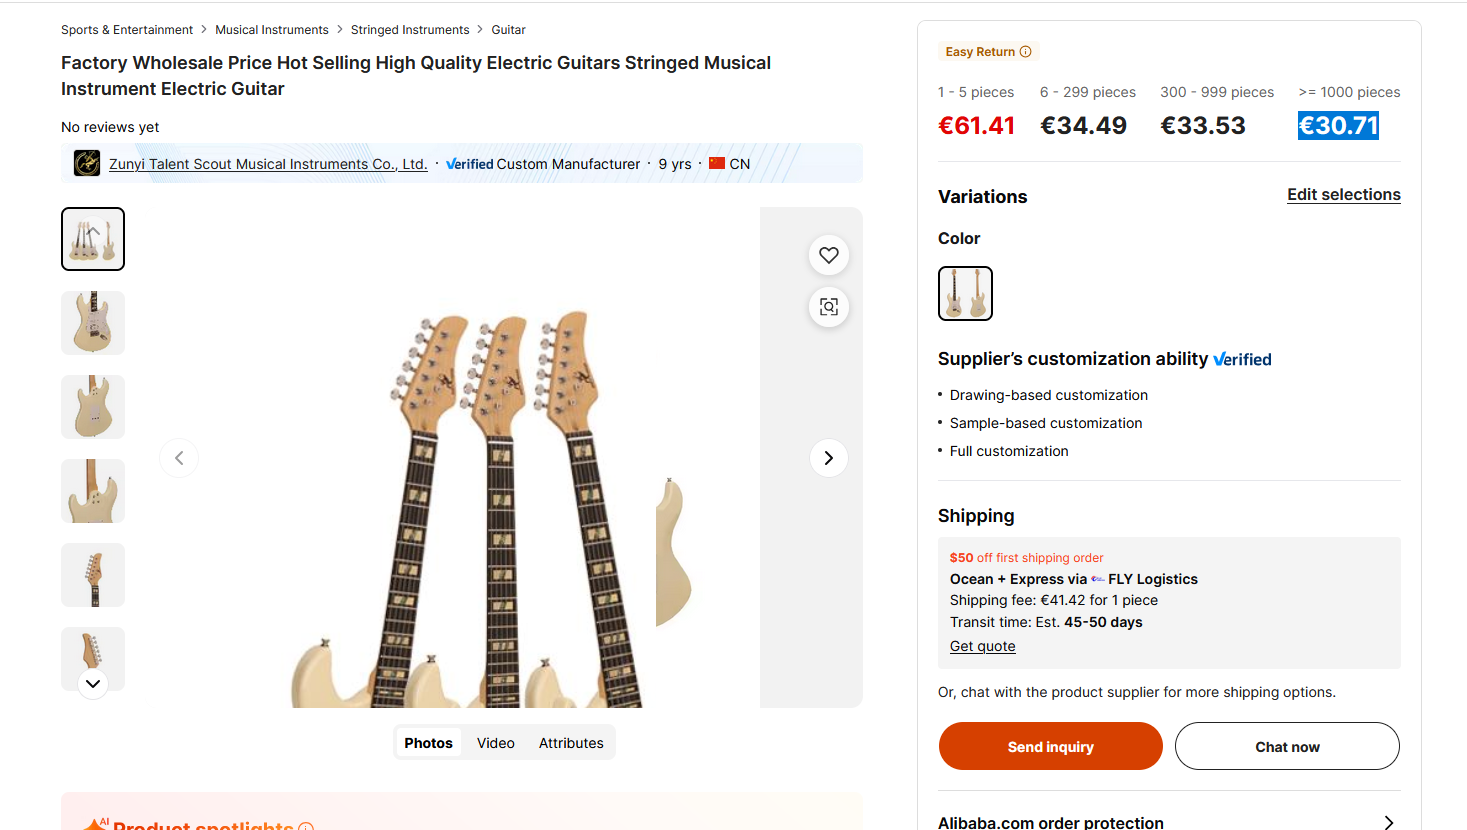Click the Product spotlights info icon
The height and width of the screenshot is (830, 1467).
tap(306, 826)
